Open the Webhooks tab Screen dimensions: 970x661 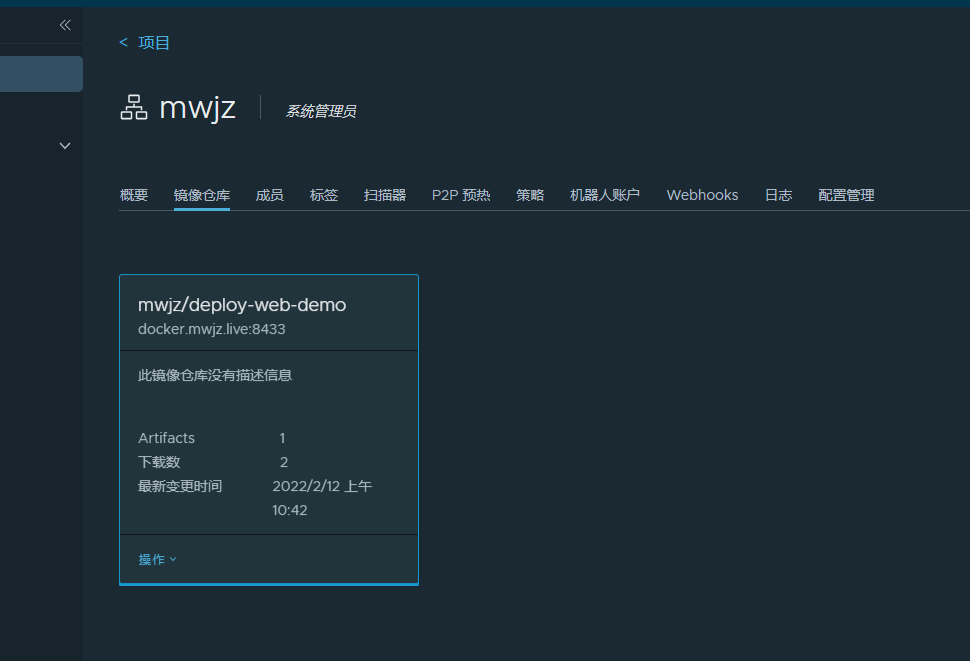[x=702, y=195]
